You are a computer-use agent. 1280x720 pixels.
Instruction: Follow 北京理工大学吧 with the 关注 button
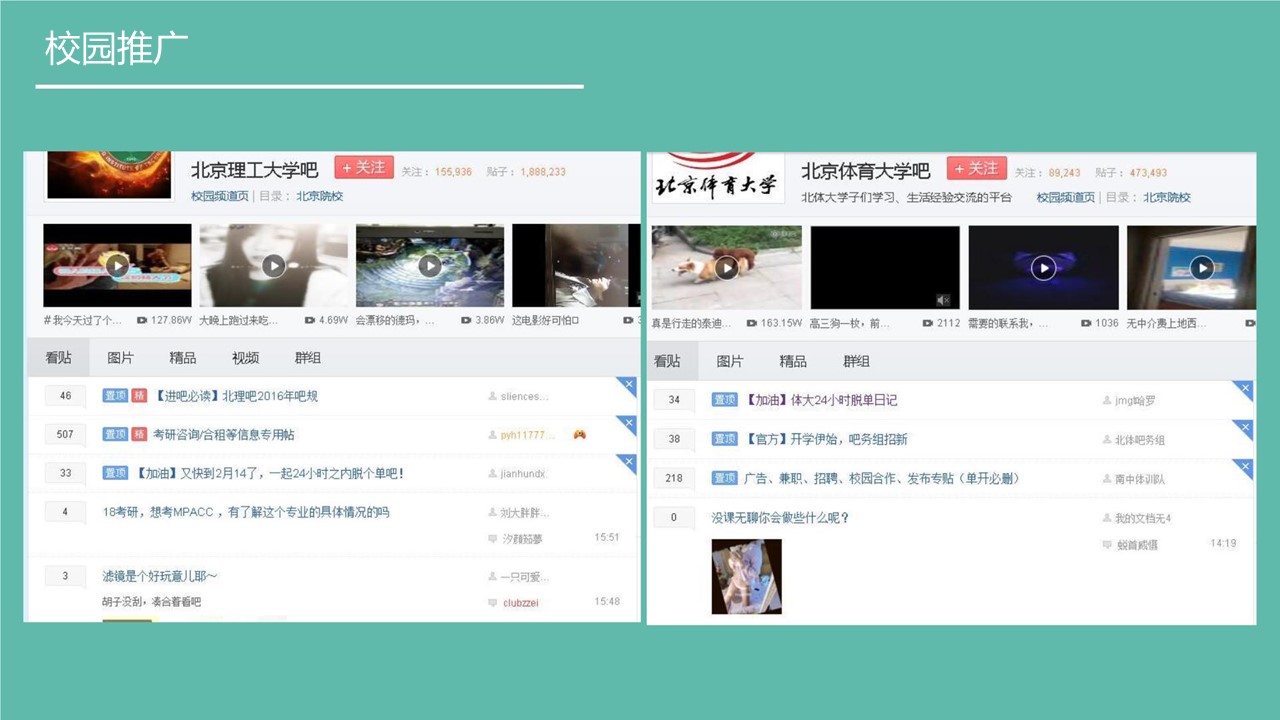tap(364, 168)
